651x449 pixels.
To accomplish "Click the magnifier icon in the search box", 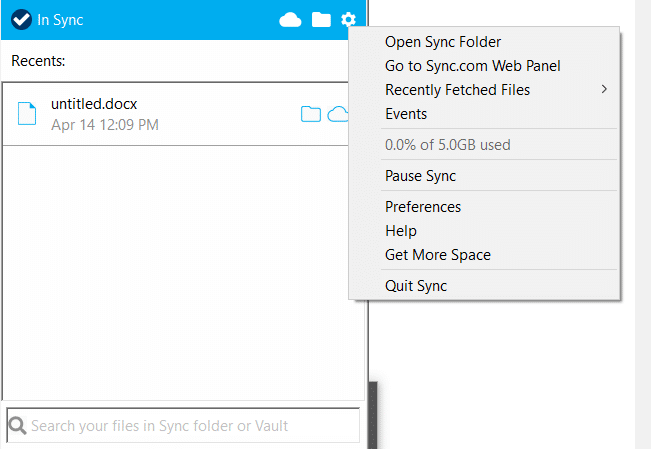I will click(17, 425).
